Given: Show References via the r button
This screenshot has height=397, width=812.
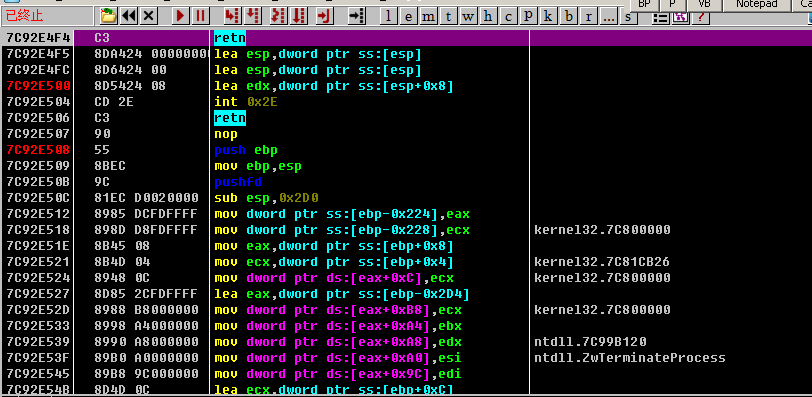Looking at the screenshot, I should pos(588,16).
